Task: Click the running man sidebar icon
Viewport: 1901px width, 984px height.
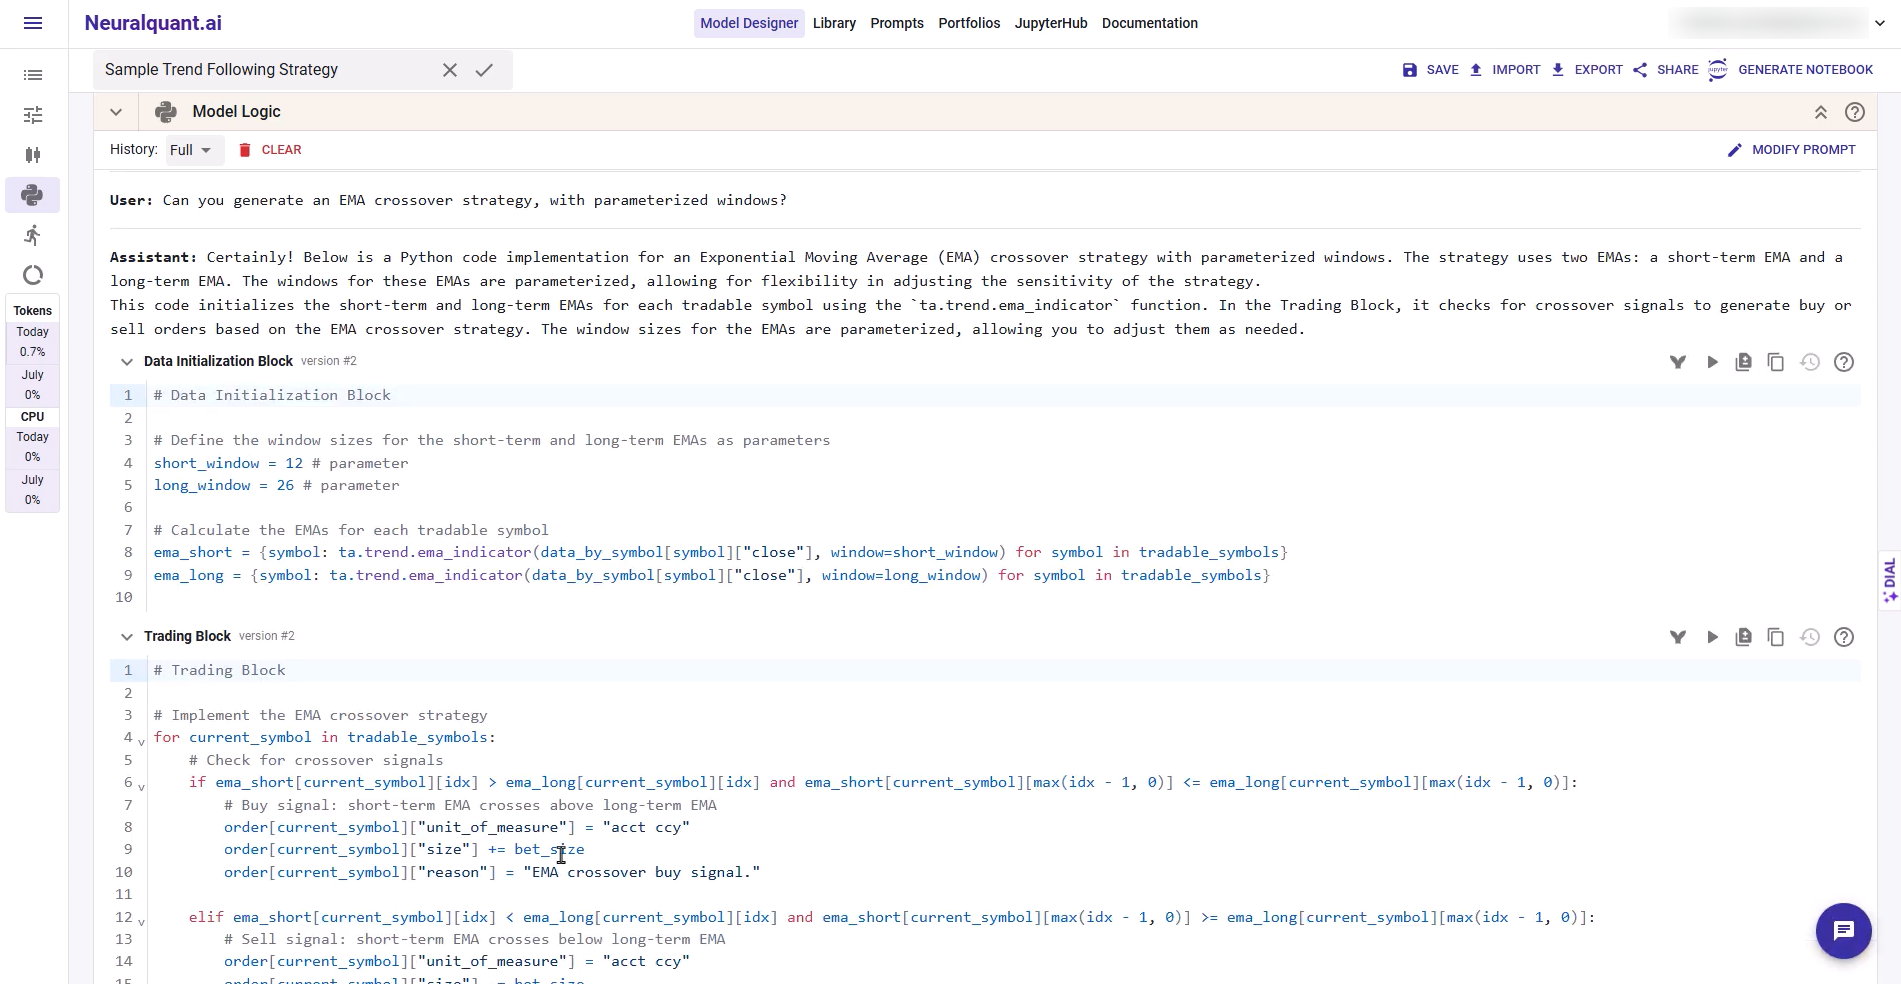Action: pos(33,235)
